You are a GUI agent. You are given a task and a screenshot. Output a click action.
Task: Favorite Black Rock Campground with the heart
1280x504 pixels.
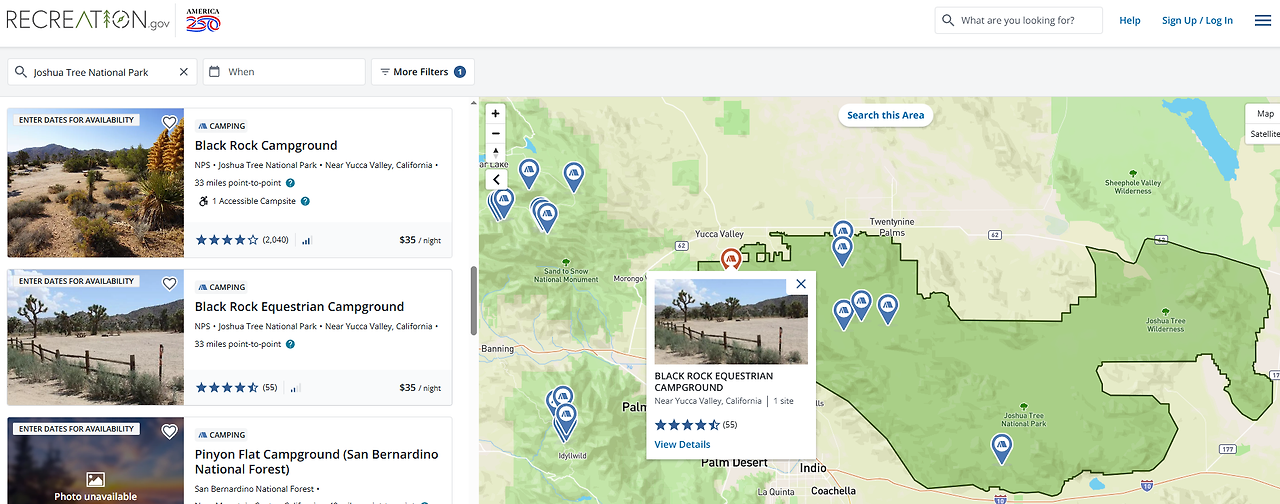click(x=169, y=122)
